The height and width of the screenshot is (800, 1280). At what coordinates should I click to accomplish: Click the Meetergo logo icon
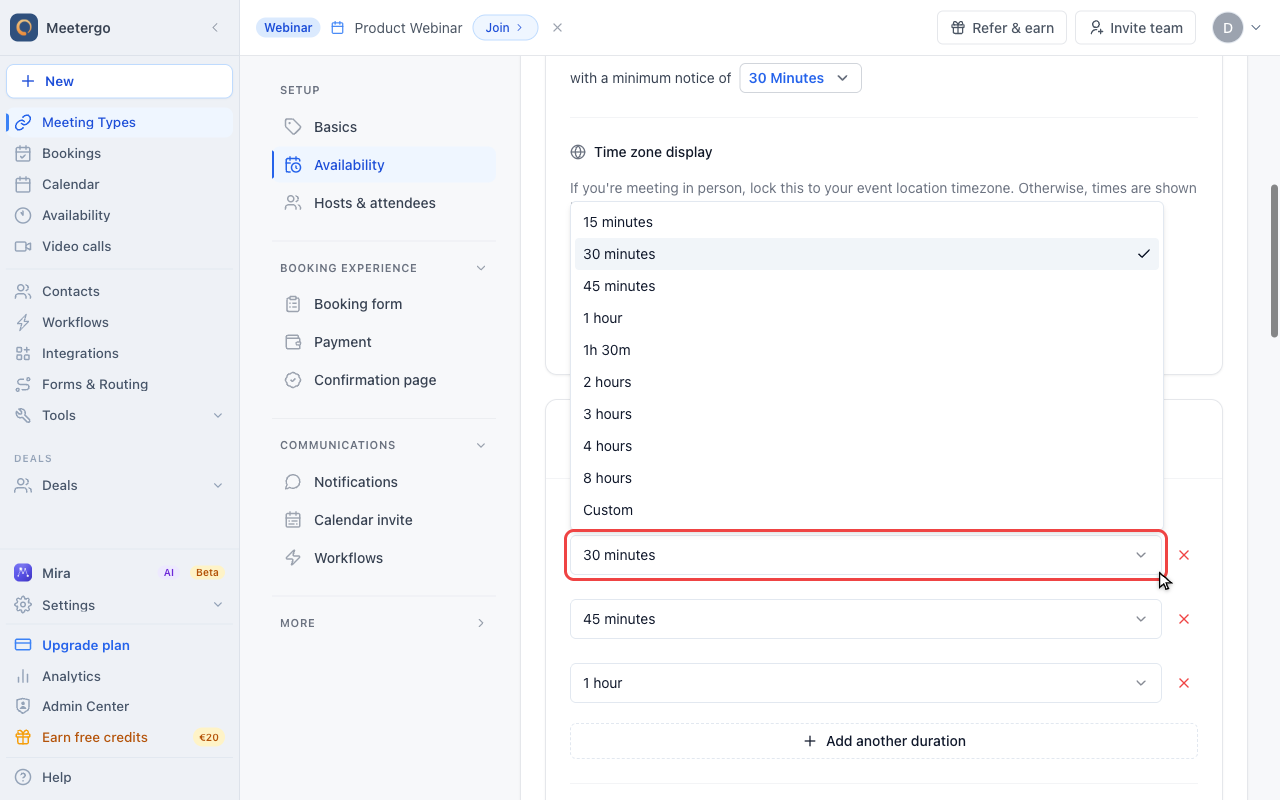[24, 28]
